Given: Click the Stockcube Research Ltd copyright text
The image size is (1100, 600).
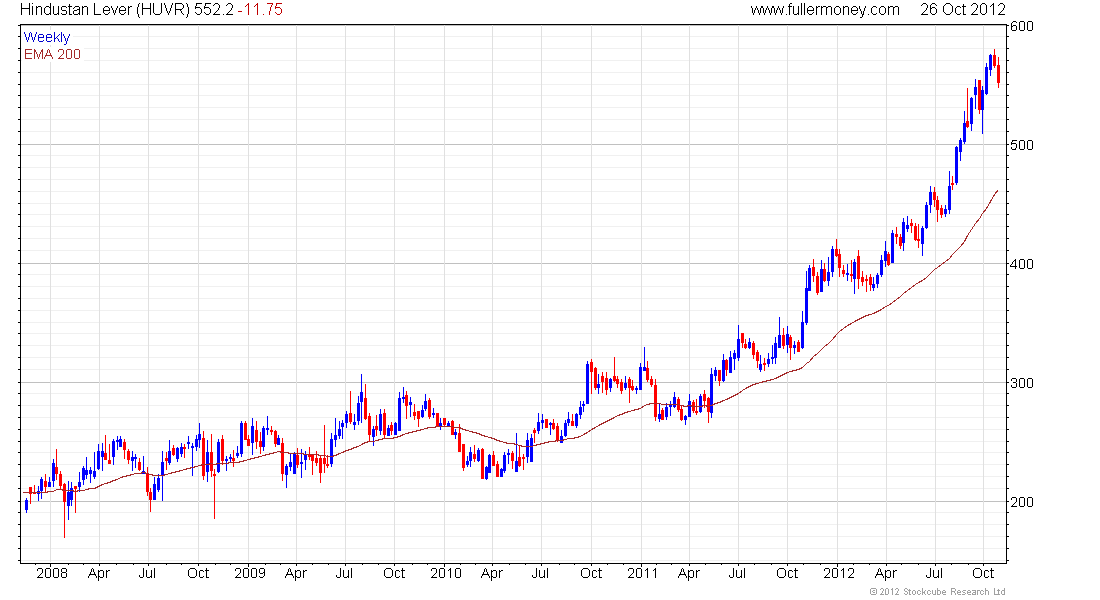Looking at the screenshot, I should click(937, 592).
